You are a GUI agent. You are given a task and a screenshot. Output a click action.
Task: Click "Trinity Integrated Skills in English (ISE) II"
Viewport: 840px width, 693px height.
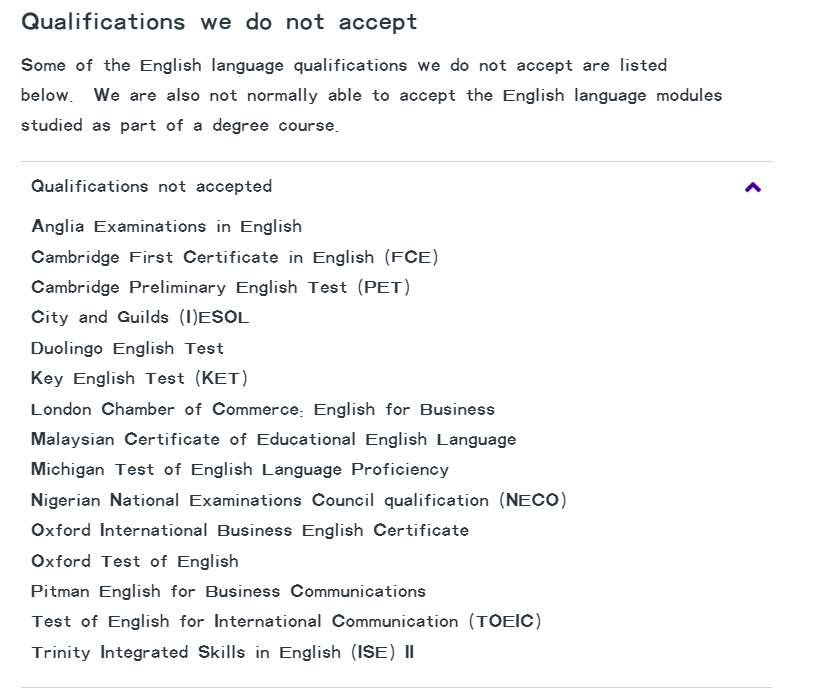tap(222, 653)
